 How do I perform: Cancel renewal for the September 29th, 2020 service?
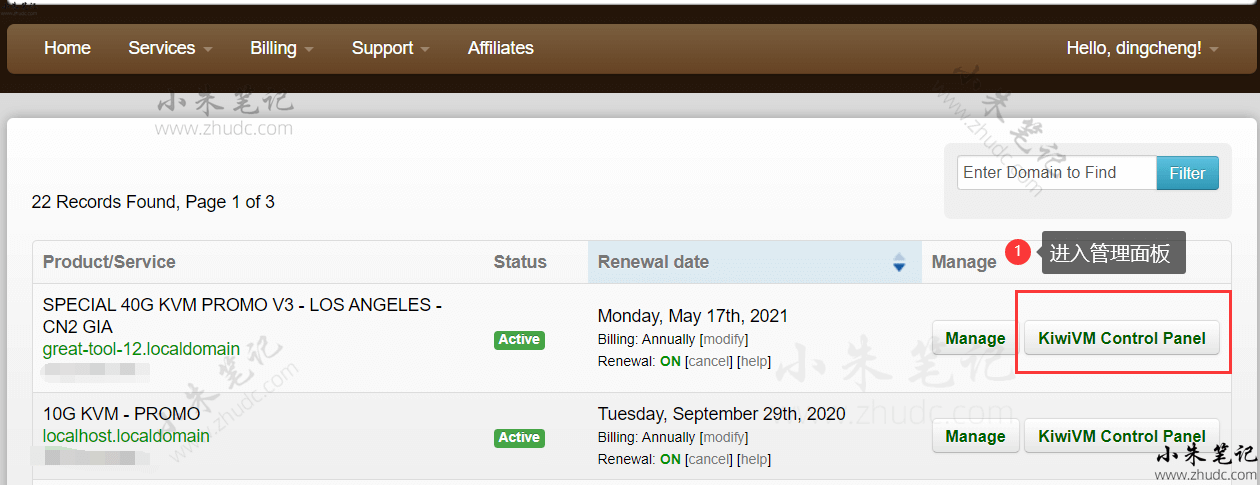(709, 459)
